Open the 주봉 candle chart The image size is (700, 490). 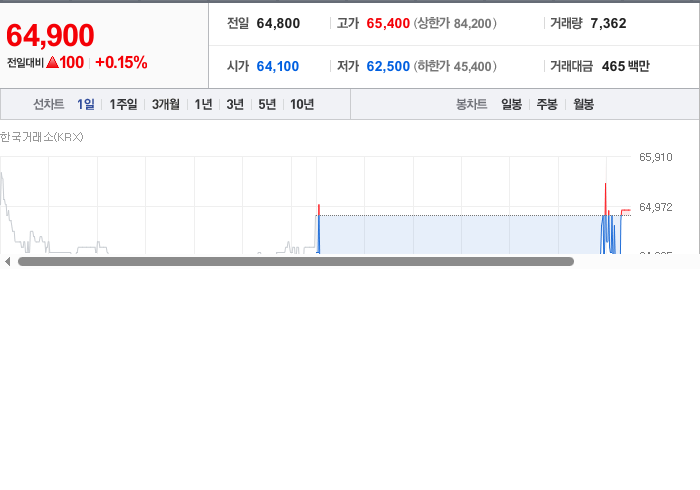pyautogui.click(x=547, y=104)
